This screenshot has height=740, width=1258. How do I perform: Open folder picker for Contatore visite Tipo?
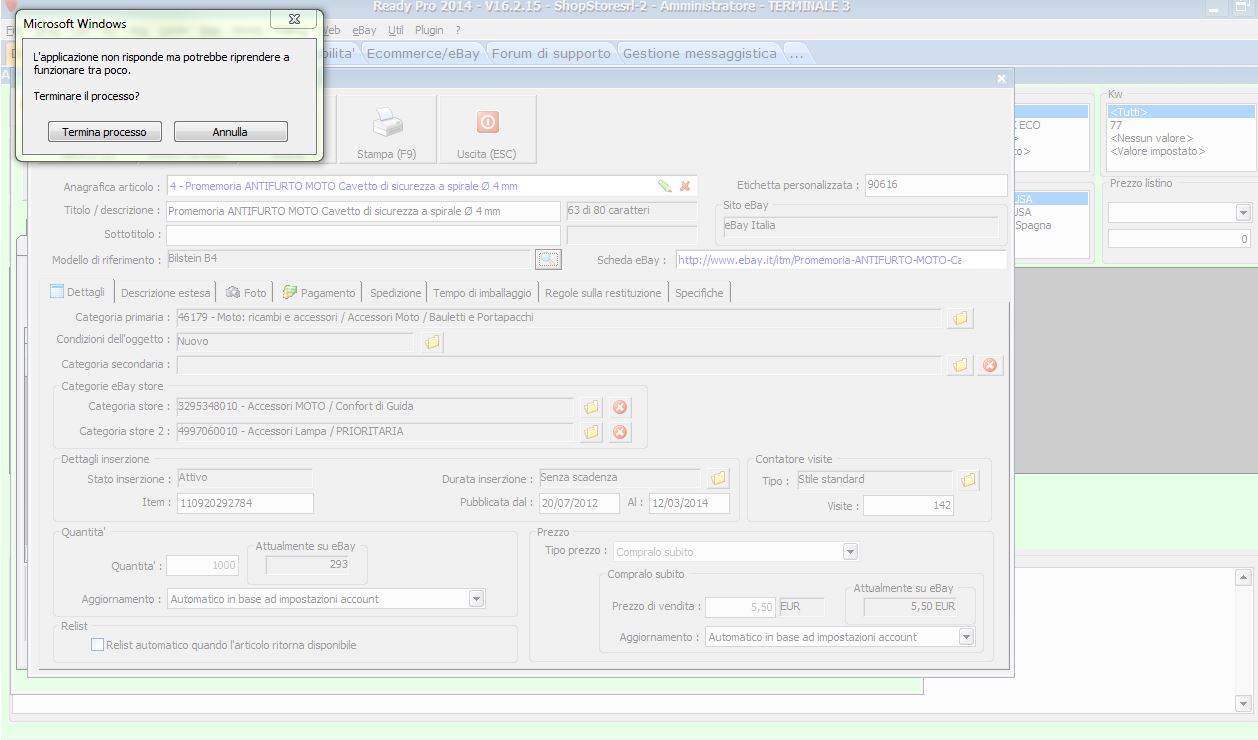[x=968, y=480]
